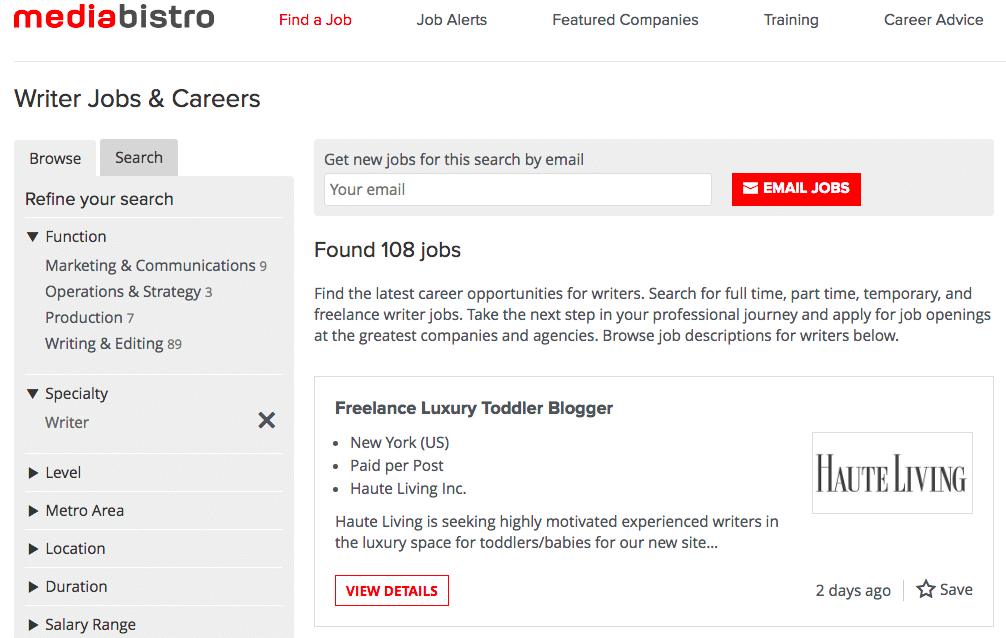This screenshot has width=1006, height=638.
Task: Click the Your email input field
Action: point(517,189)
